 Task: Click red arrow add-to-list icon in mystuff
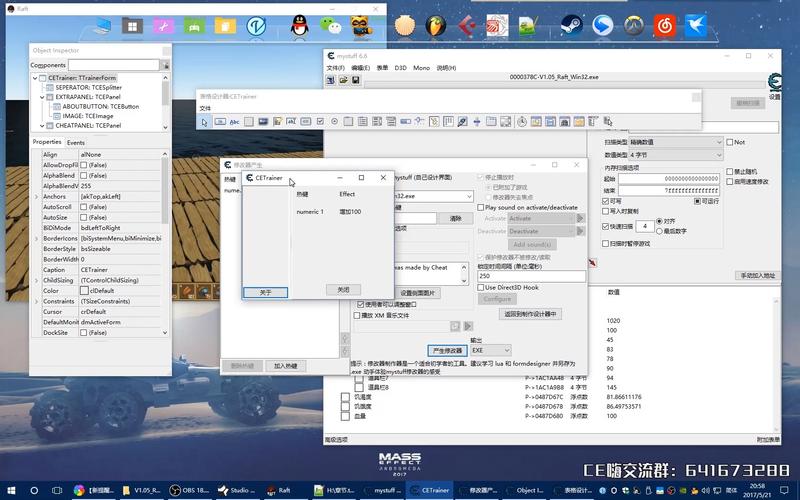pos(592,262)
